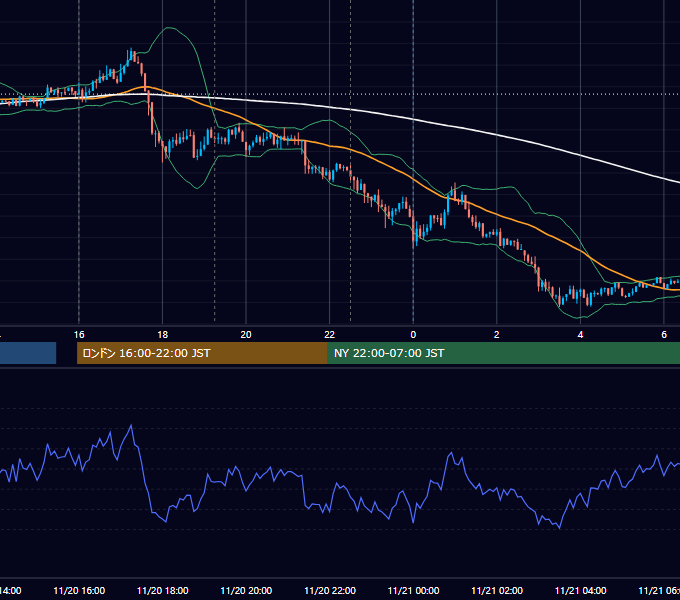
Task: Click the "20" hour label on time axis
Action: point(246,335)
